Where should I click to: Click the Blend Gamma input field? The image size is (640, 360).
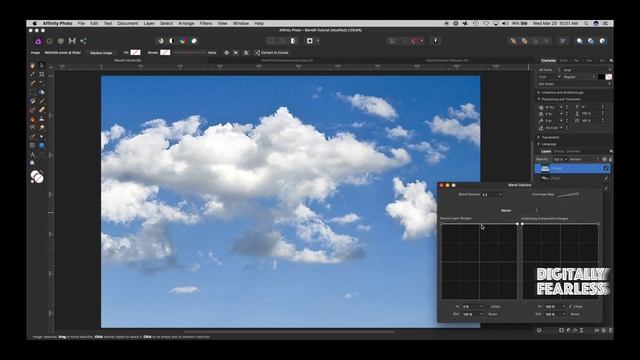click(491, 195)
